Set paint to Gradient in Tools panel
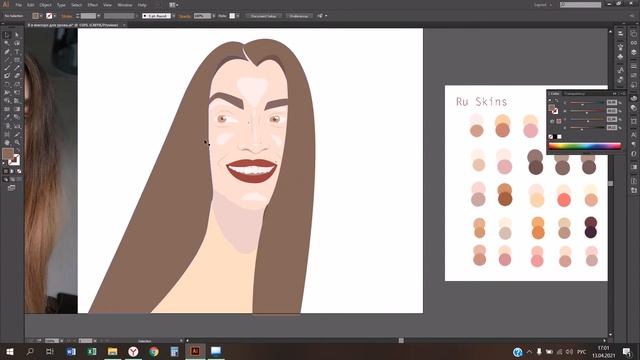Screen dimensions: 640x360 [12, 171]
